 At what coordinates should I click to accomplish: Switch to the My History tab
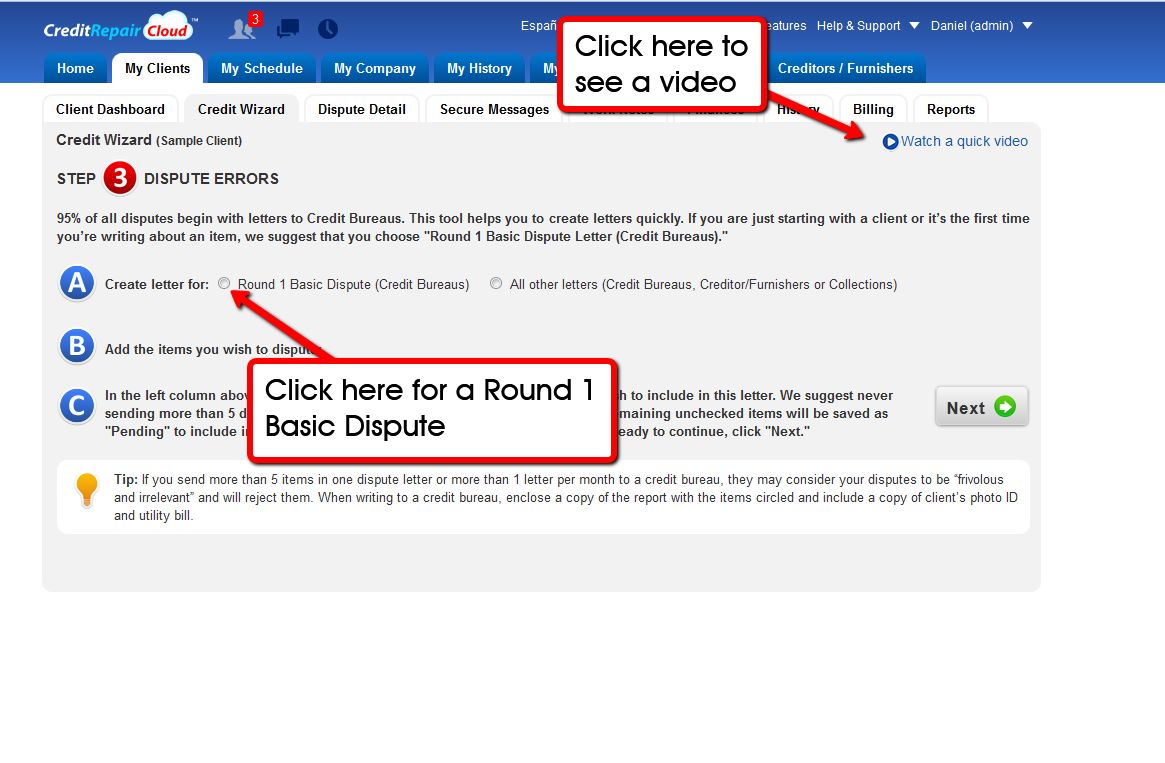[x=479, y=68]
